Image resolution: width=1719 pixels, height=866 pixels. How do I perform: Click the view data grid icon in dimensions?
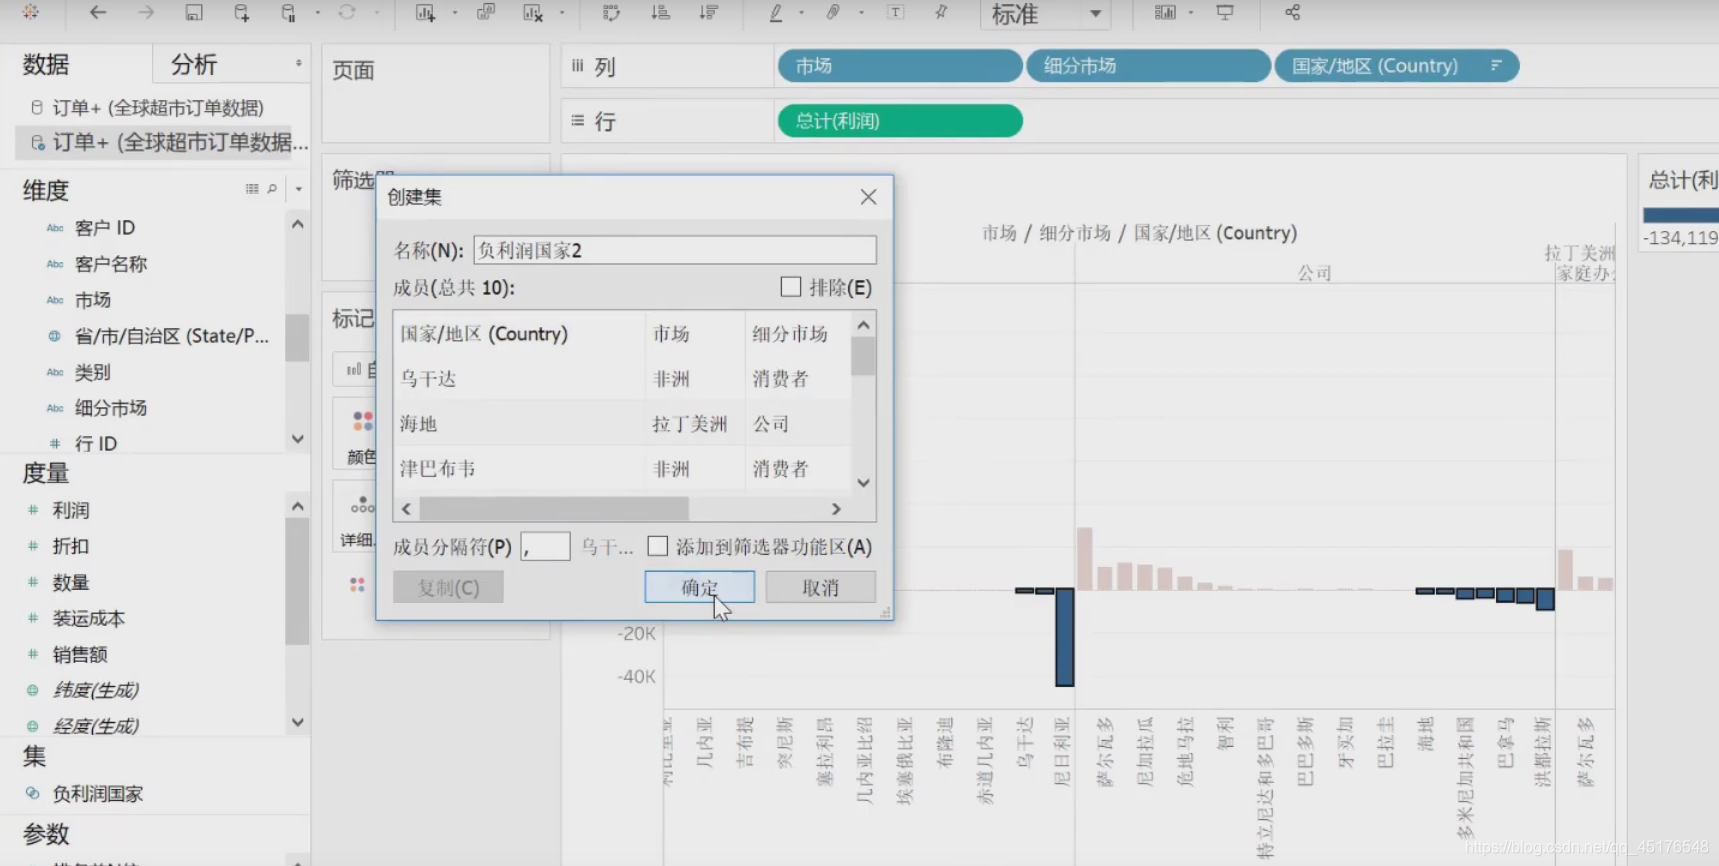[252, 189]
